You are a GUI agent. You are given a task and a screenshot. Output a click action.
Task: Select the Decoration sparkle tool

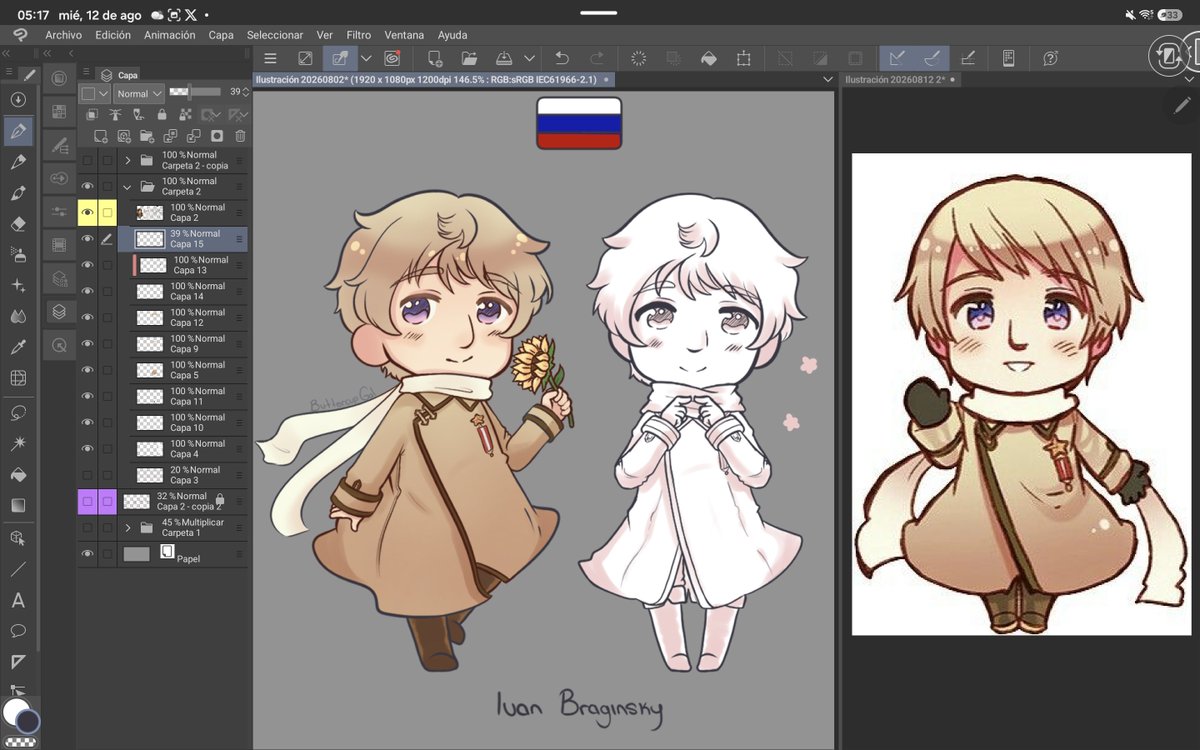tap(18, 285)
